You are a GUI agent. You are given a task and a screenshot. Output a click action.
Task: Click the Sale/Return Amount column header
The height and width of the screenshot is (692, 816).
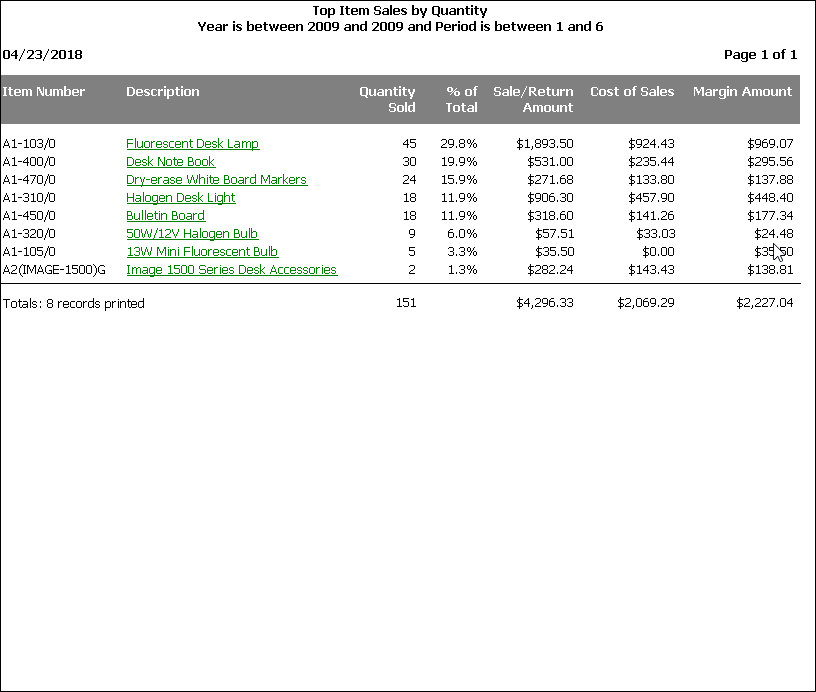pos(533,99)
